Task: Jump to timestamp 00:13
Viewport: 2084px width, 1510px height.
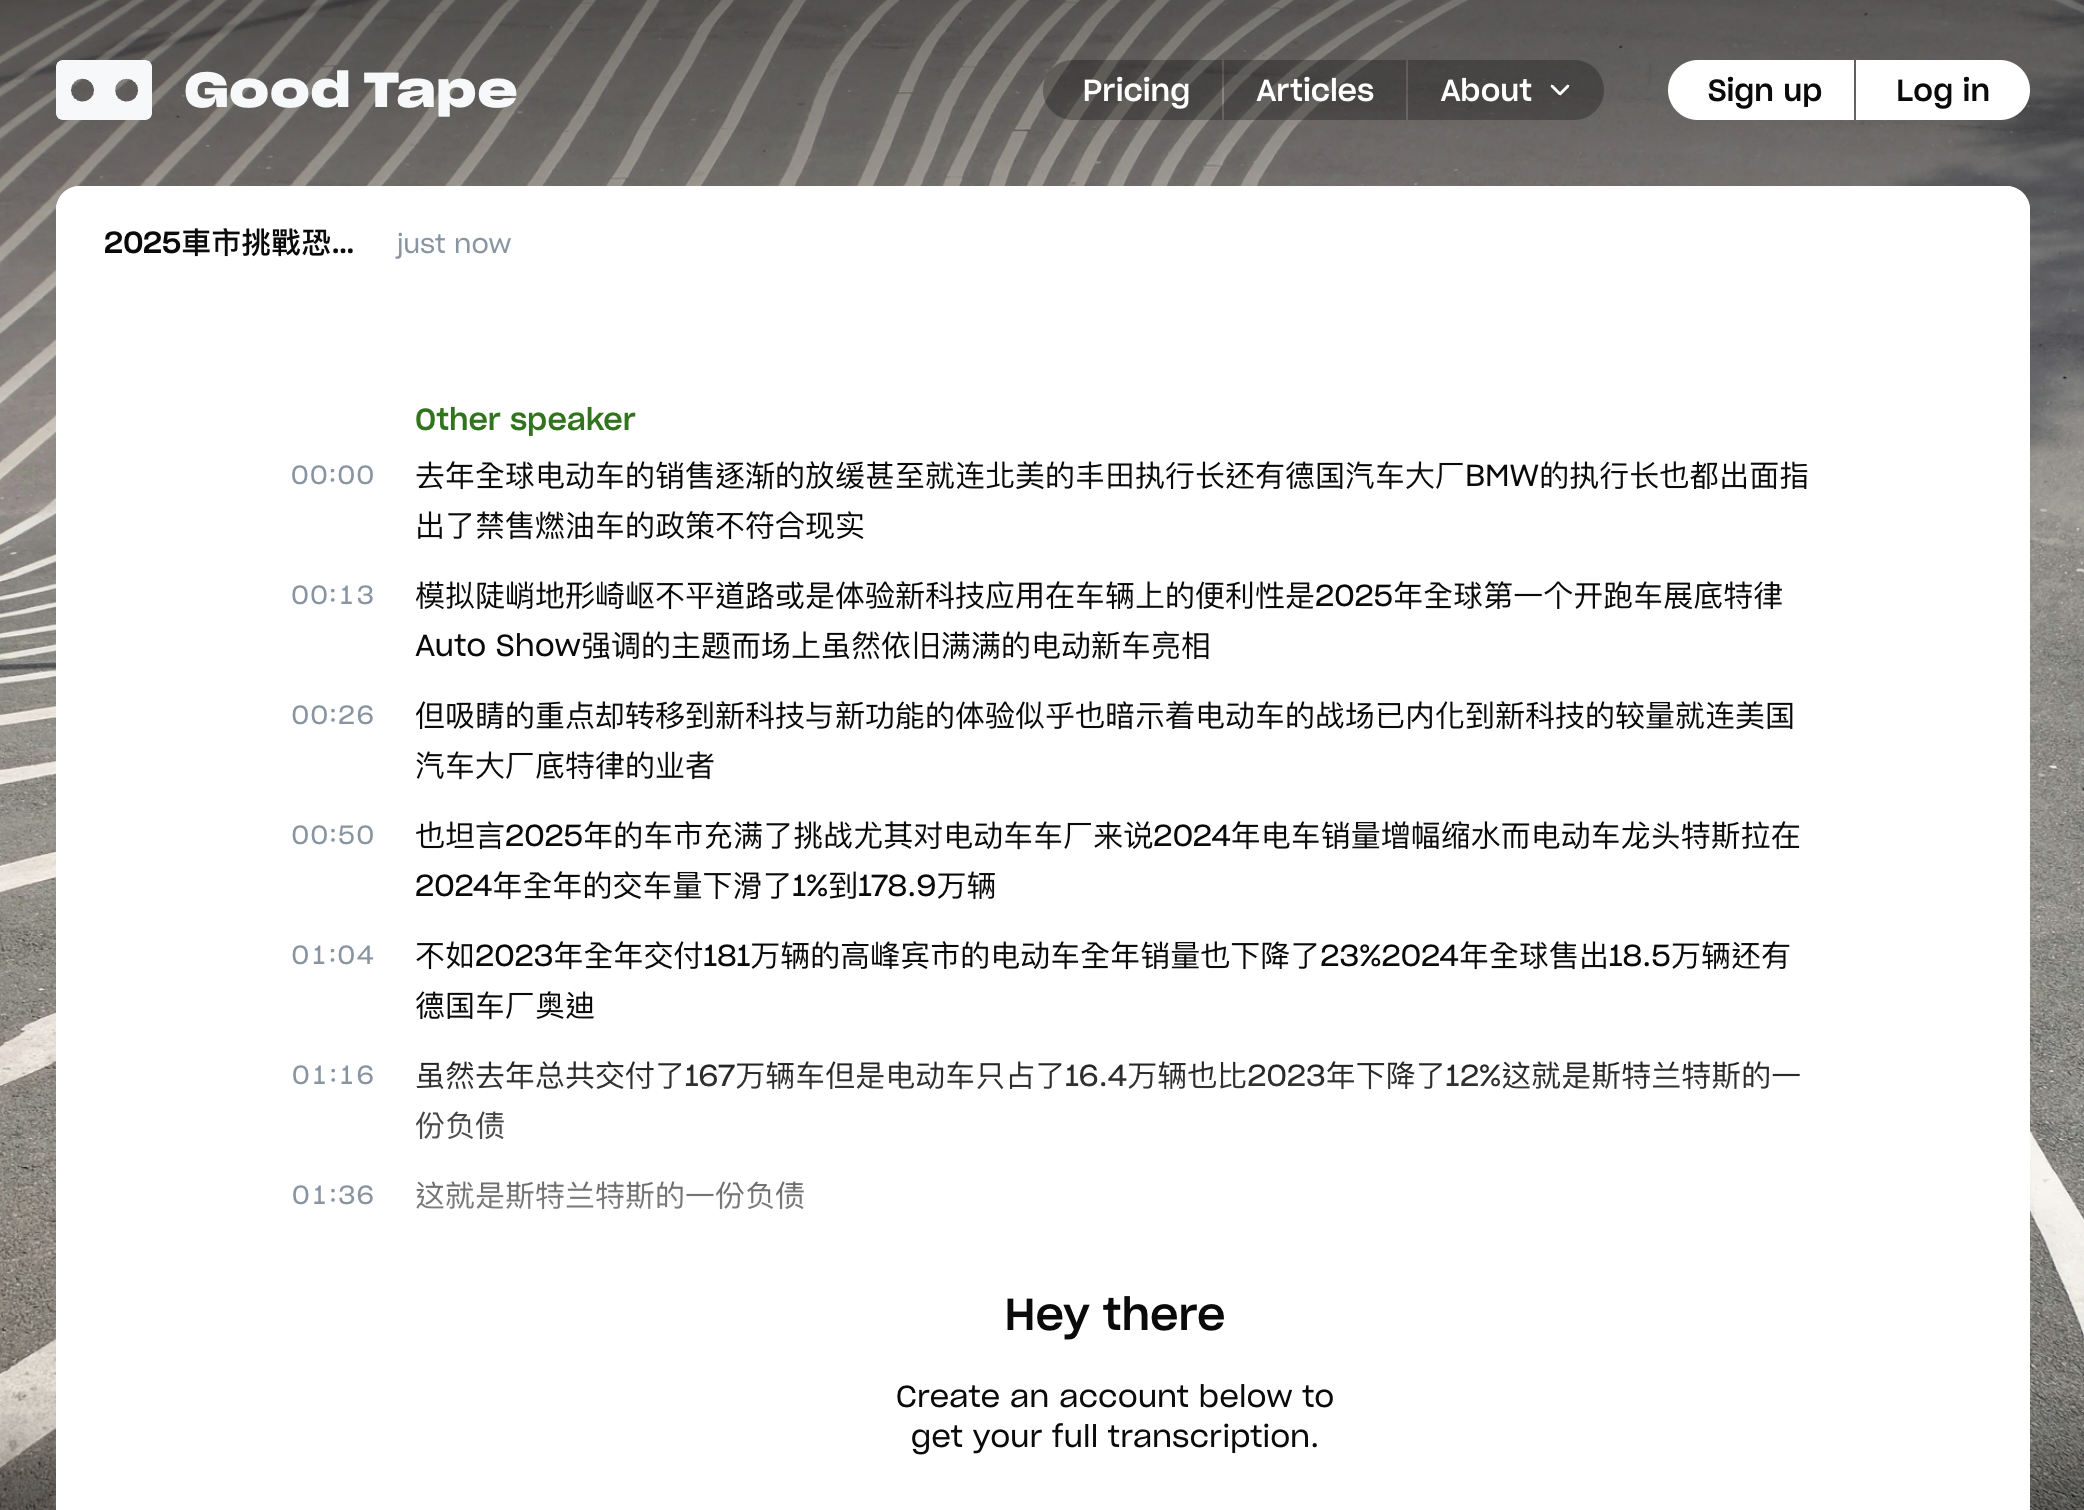Action: click(333, 595)
